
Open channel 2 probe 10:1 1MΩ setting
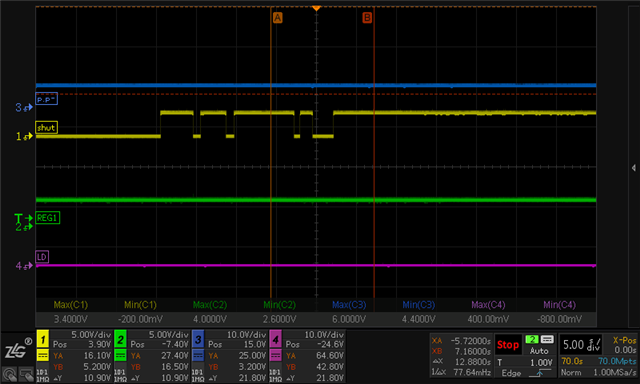coord(120,375)
